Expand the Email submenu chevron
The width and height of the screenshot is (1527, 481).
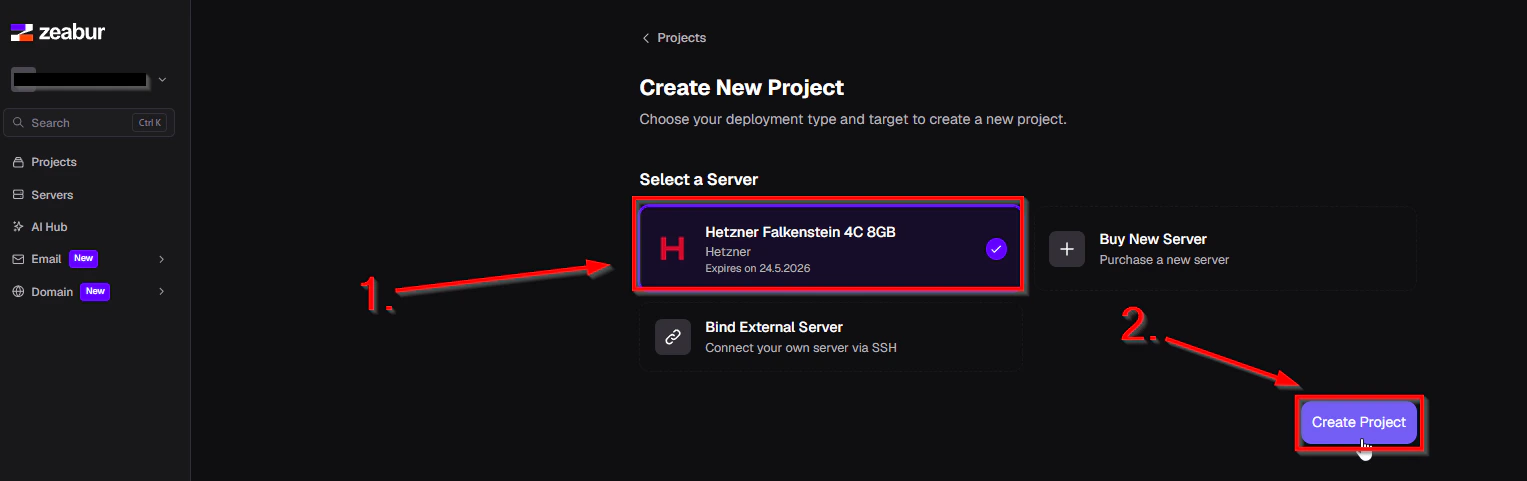pyautogui.click(x=162, y=259)
